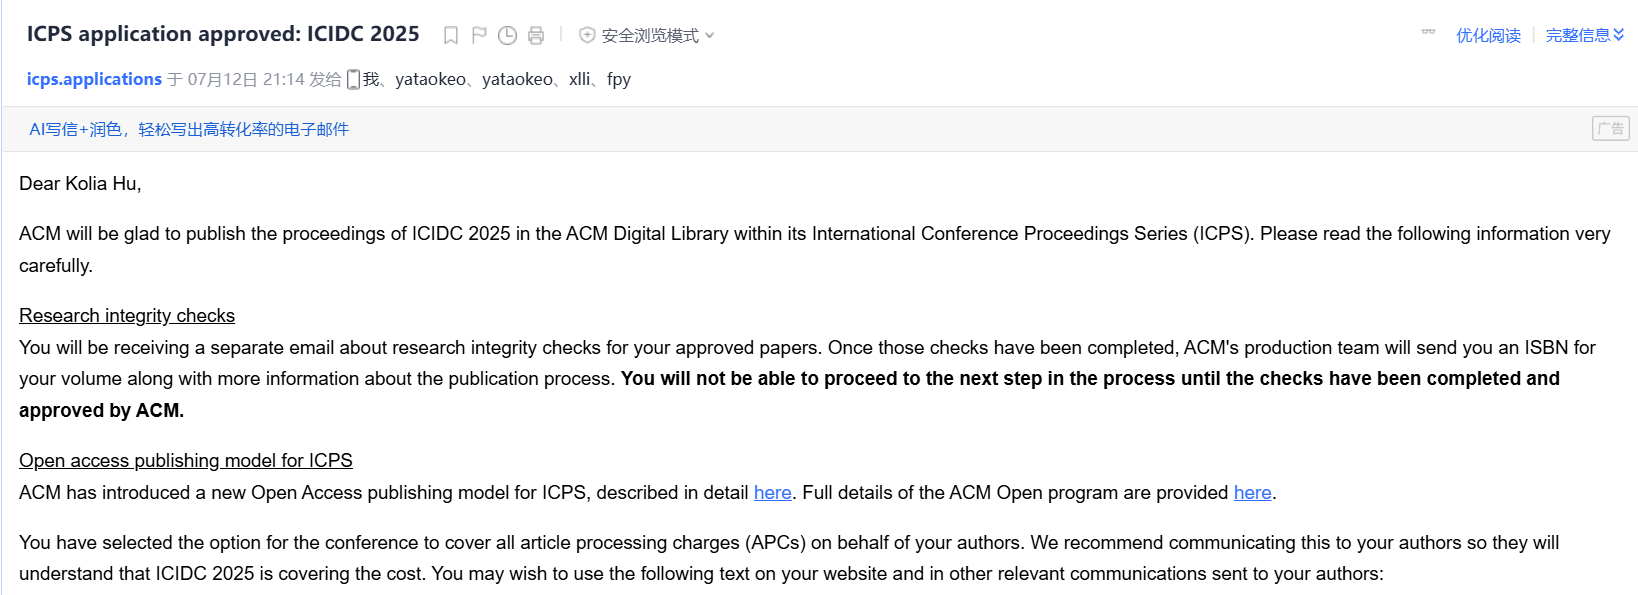Open sender icps.applications contact
The image size is (1638, 595).
[94, 79]
